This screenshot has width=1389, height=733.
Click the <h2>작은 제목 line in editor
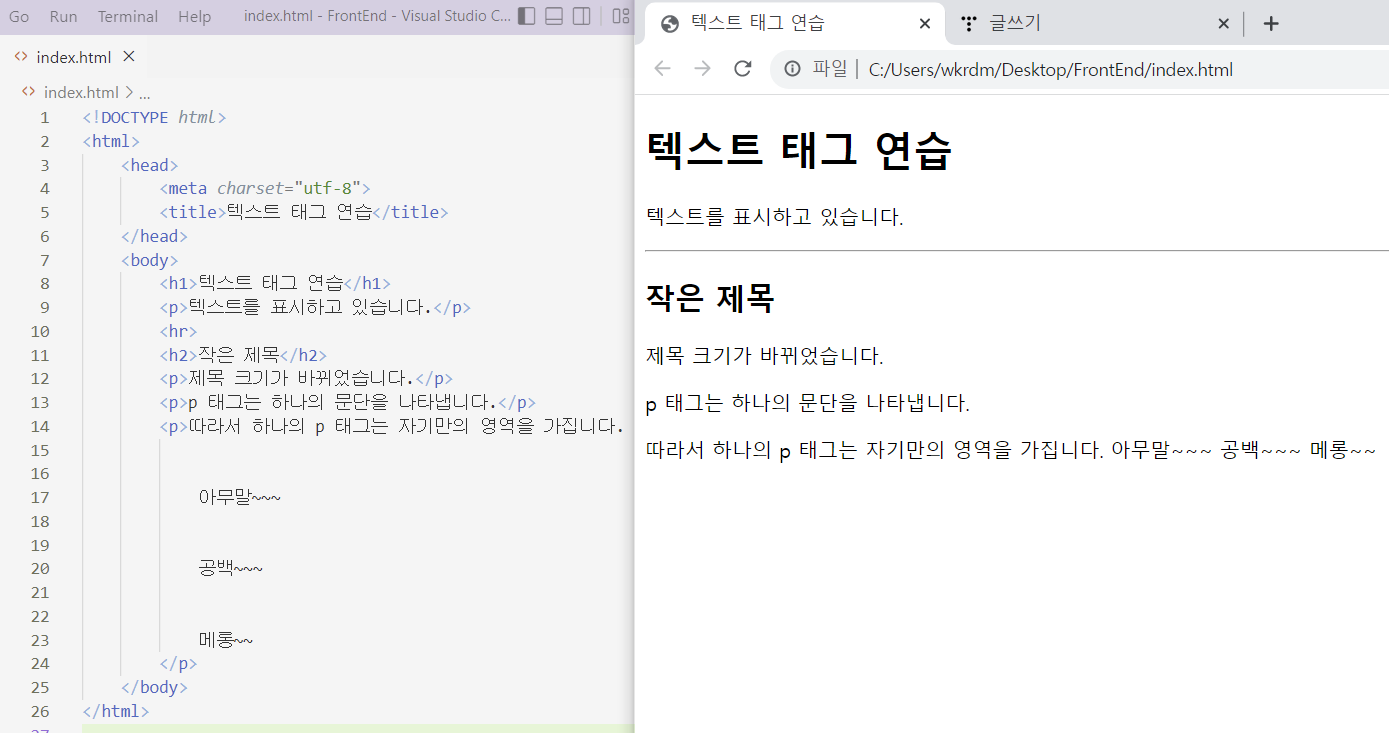coord(243,355)
